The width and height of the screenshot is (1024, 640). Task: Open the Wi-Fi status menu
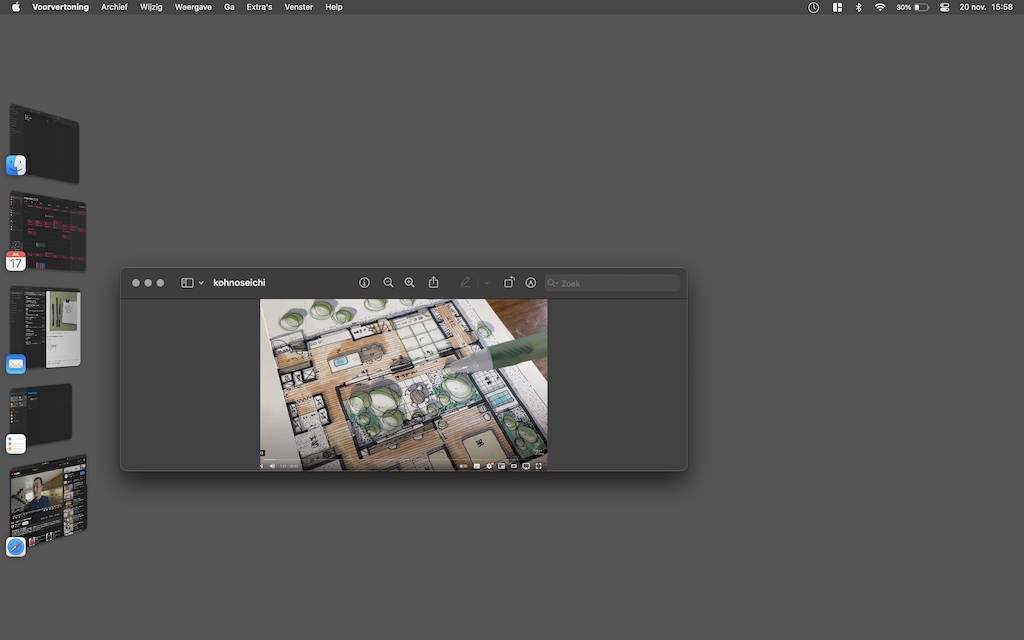[x=880, y=7]
